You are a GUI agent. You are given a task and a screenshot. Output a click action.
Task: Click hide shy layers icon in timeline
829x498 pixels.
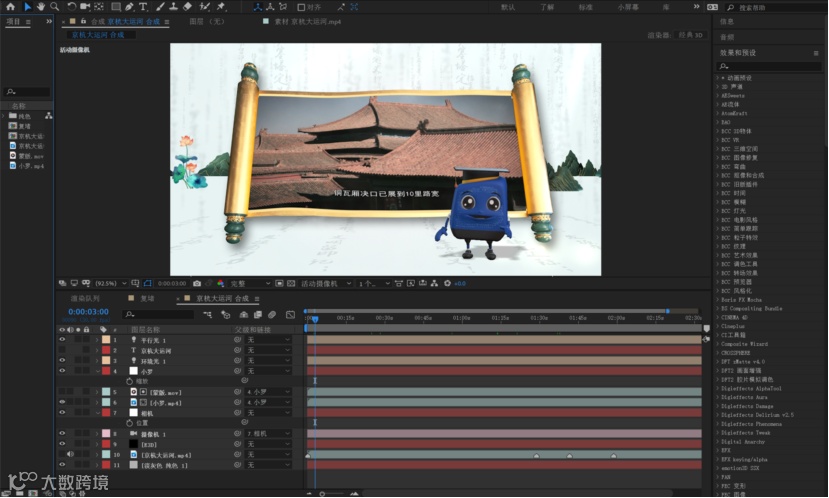[x=244, y=315]
